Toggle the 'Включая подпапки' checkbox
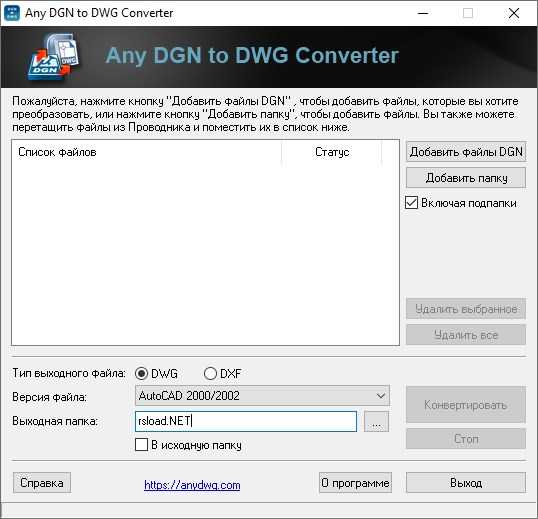 click(x=411, y=203)
